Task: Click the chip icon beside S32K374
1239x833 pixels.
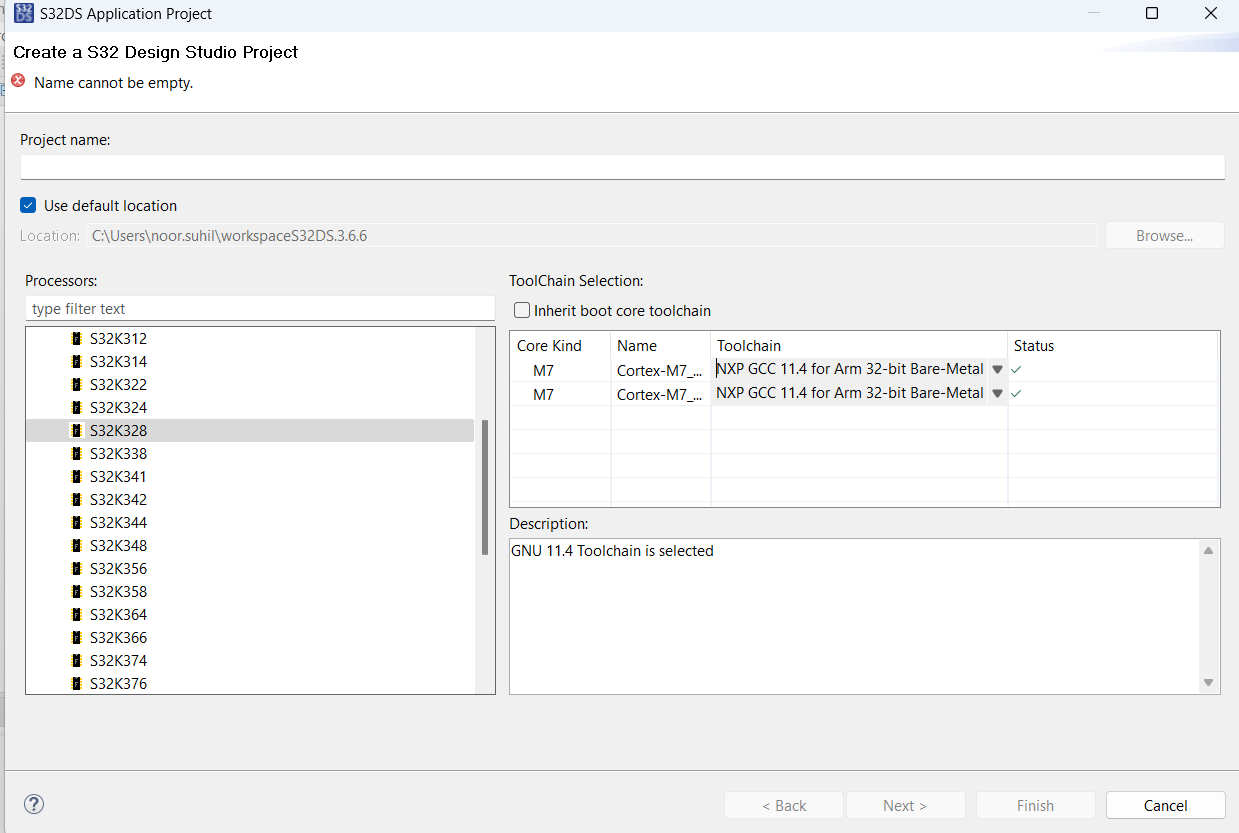Action: coord(76,661)
